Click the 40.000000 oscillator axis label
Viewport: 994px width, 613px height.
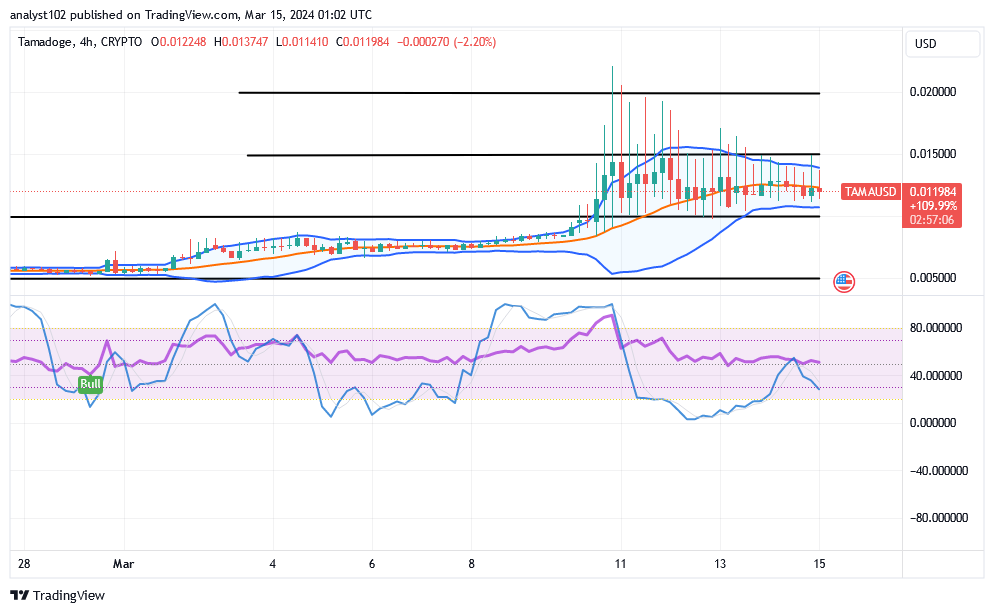point(936,375)
